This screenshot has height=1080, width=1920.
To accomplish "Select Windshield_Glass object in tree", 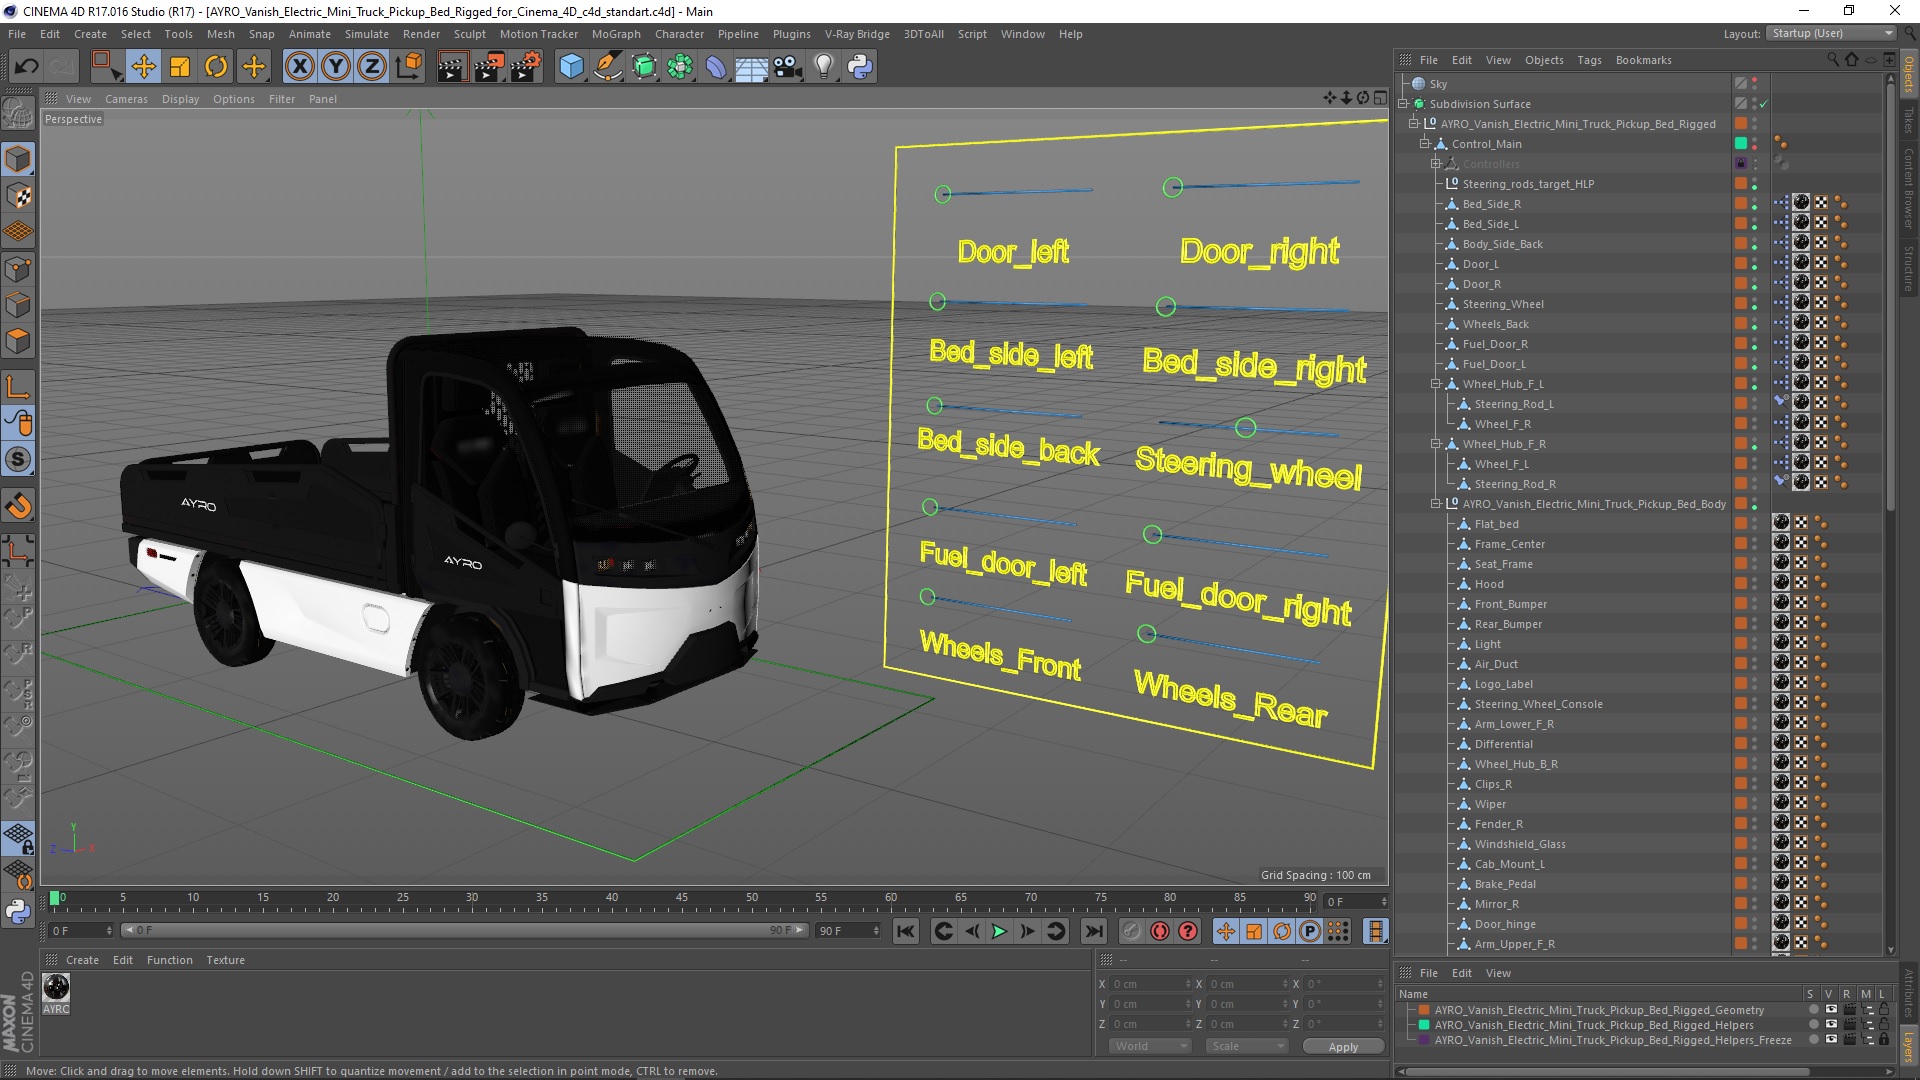I will tap(1520, 844).
